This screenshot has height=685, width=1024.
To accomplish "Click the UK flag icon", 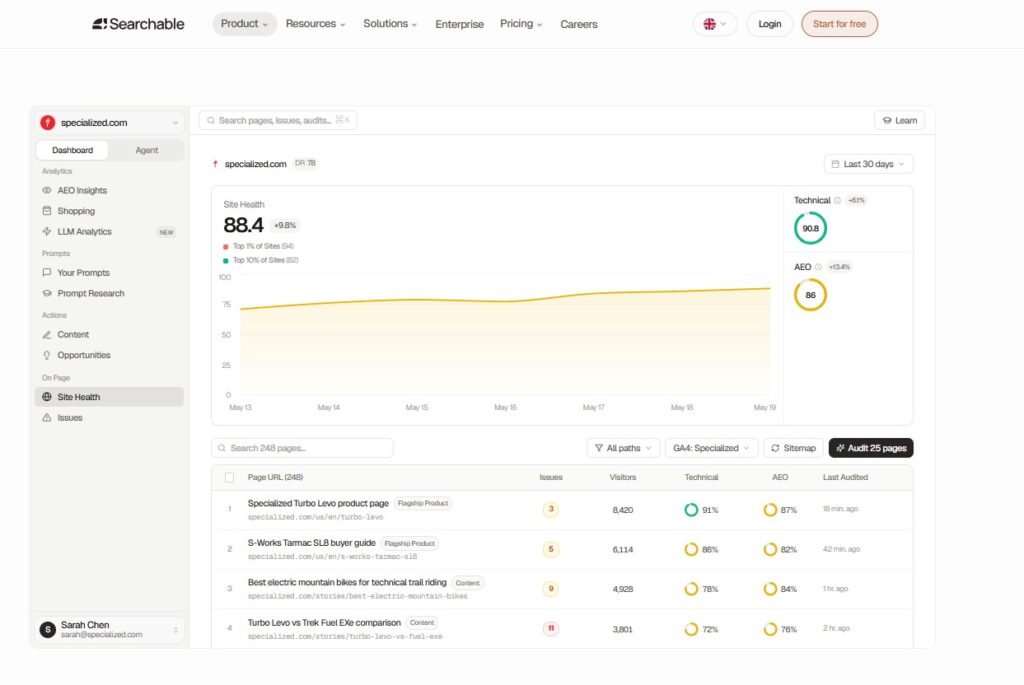I will pos(710,24).
